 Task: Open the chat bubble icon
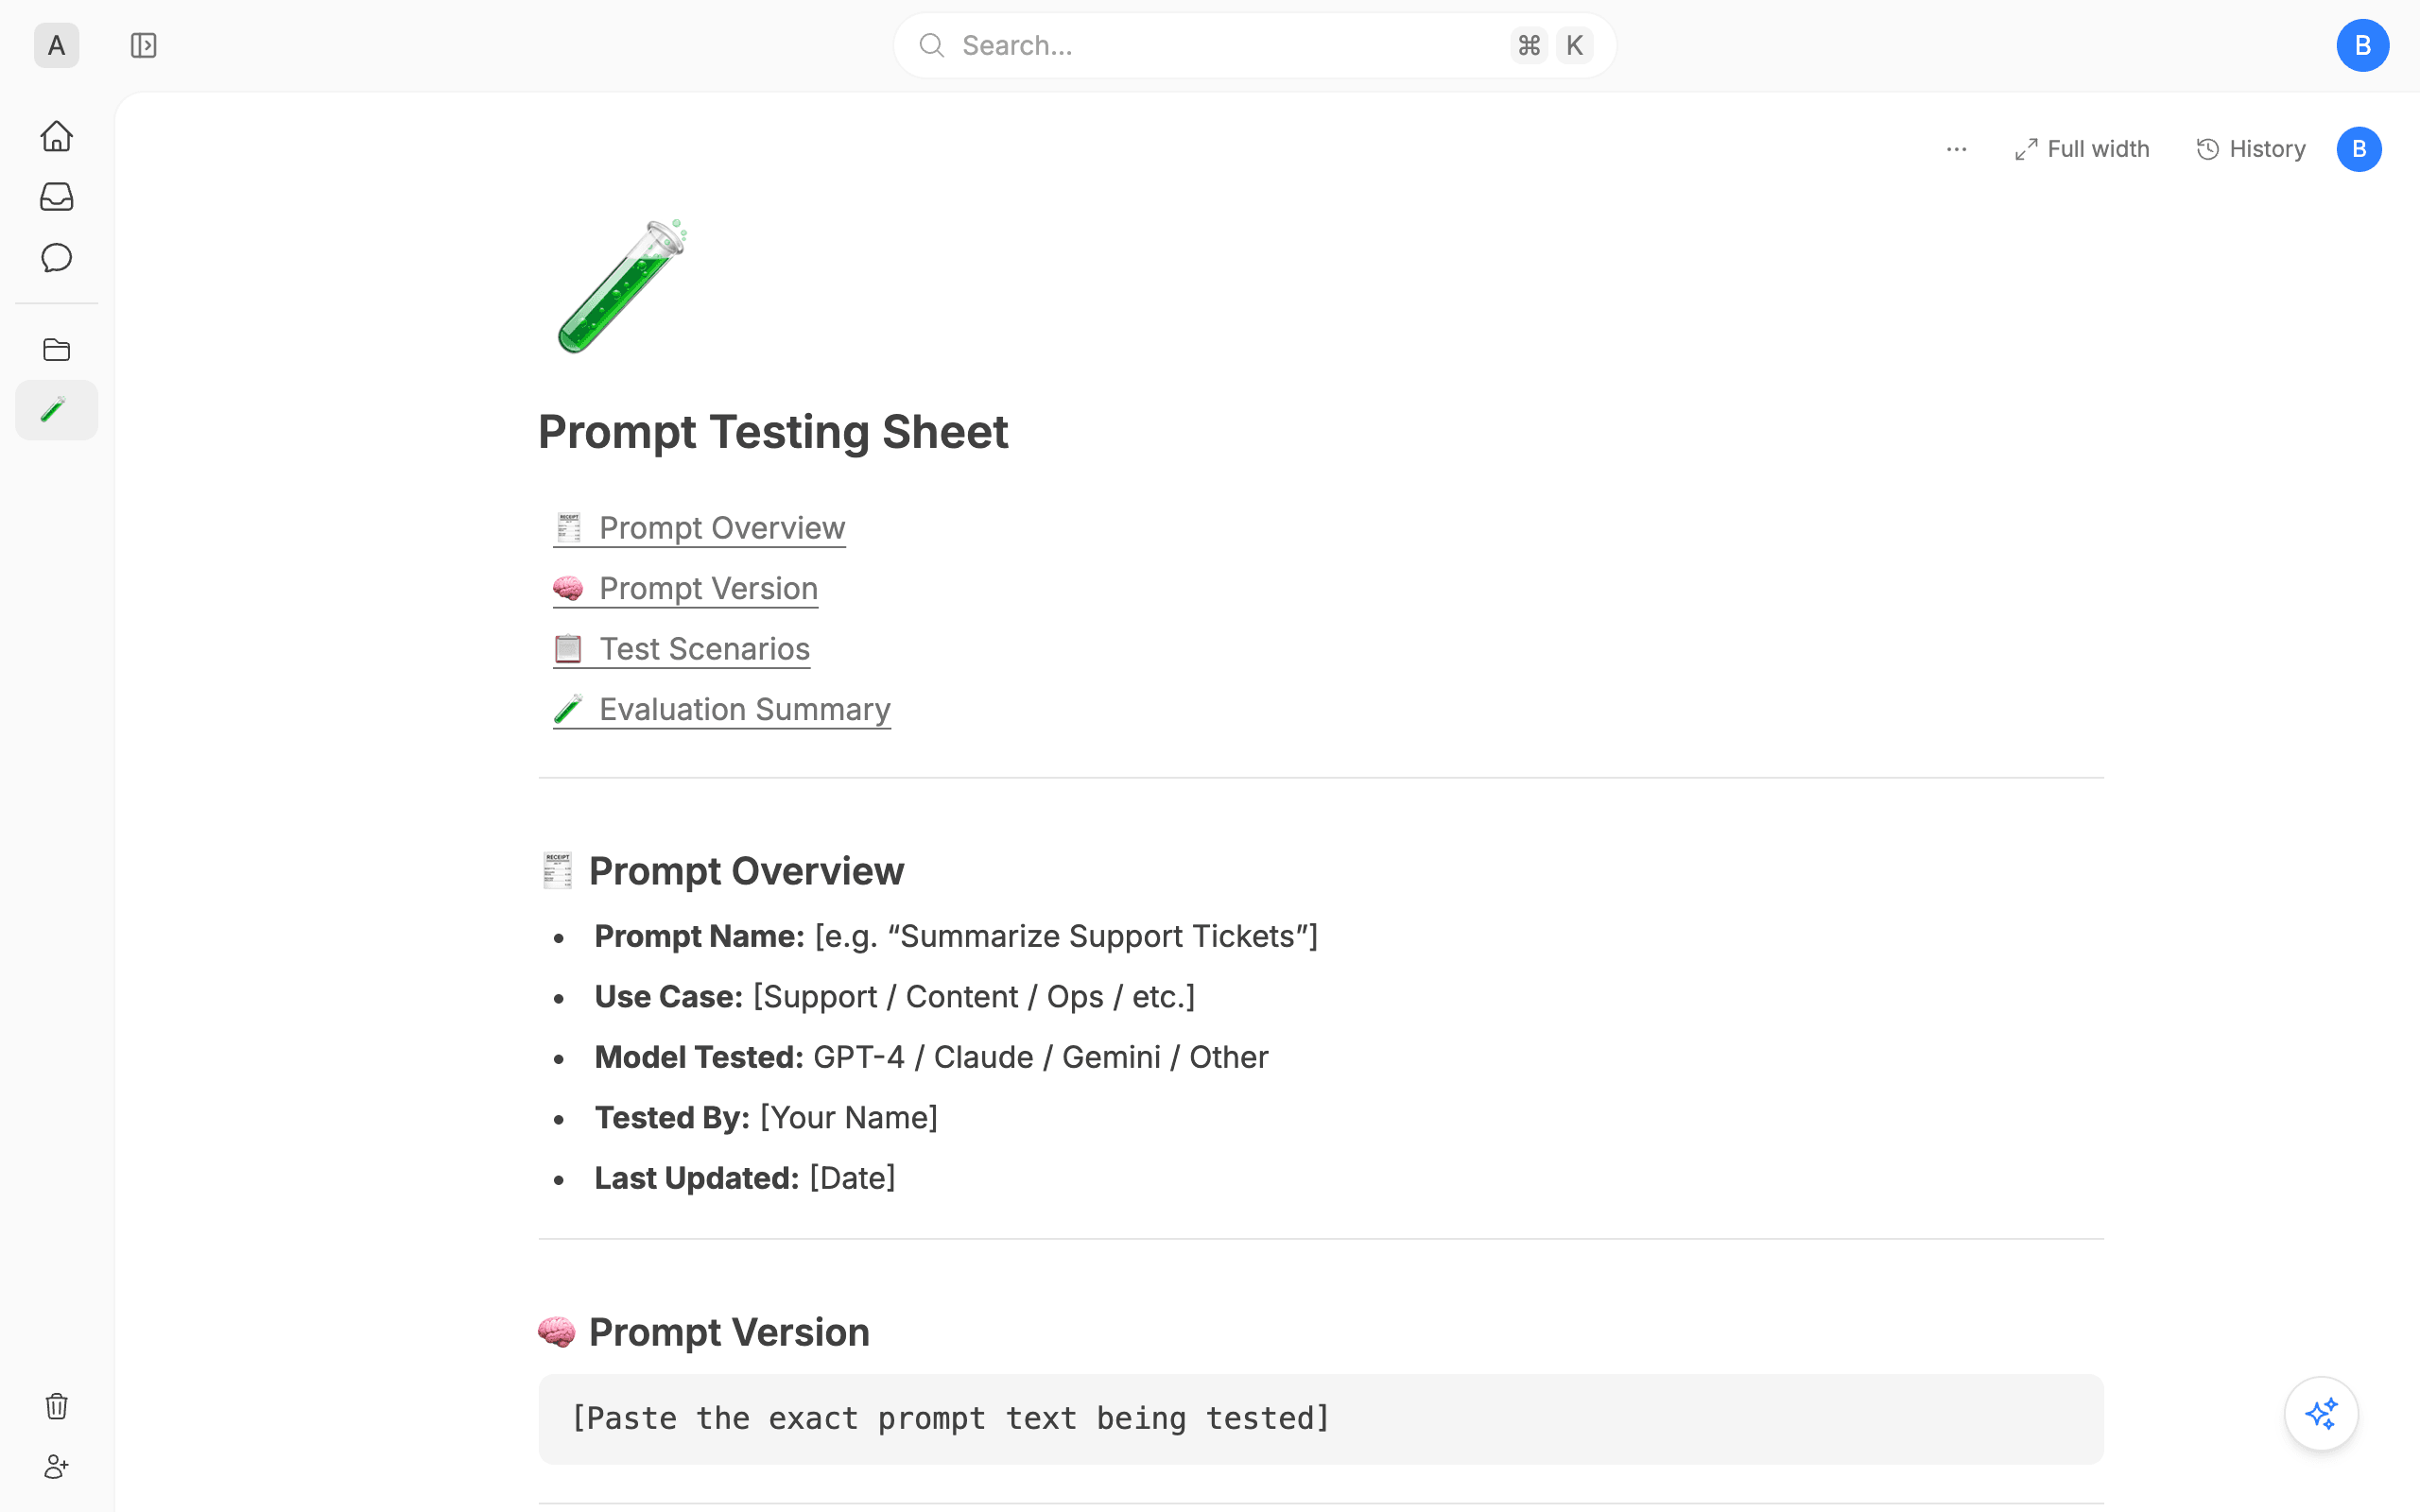tap(57, 258)
